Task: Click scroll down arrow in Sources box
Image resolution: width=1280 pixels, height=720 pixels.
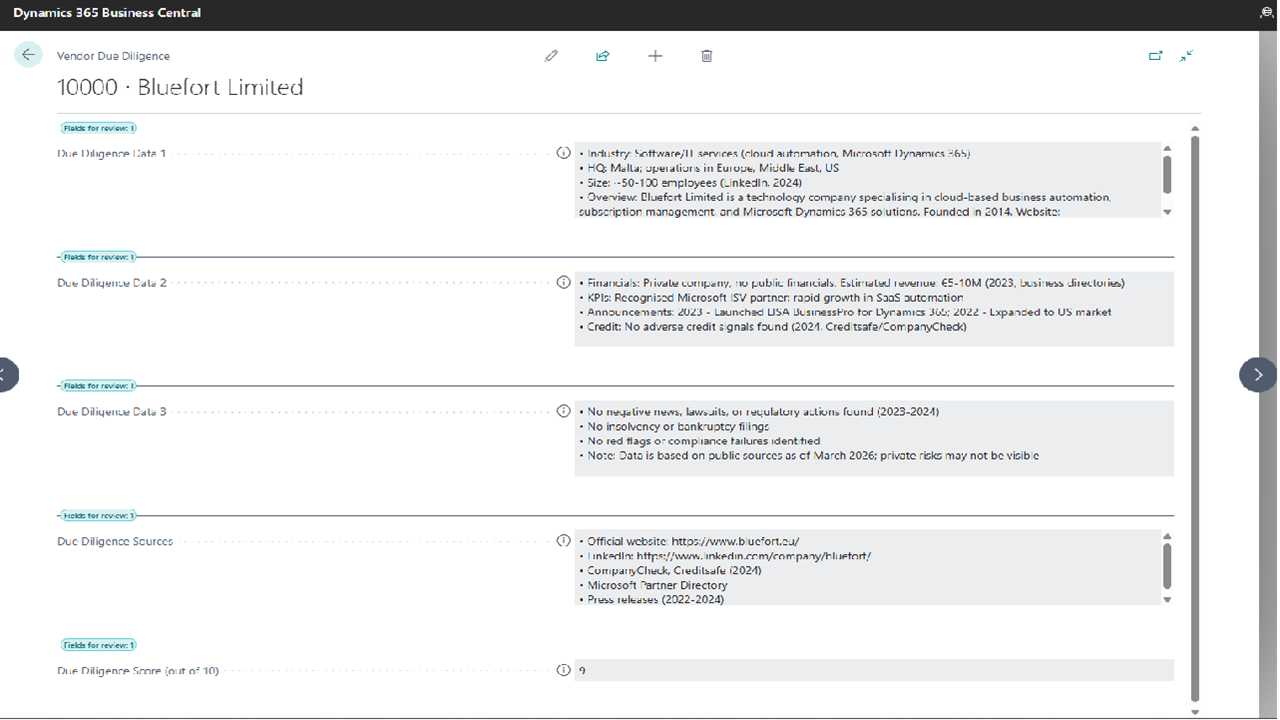Action: point(1167,599)
